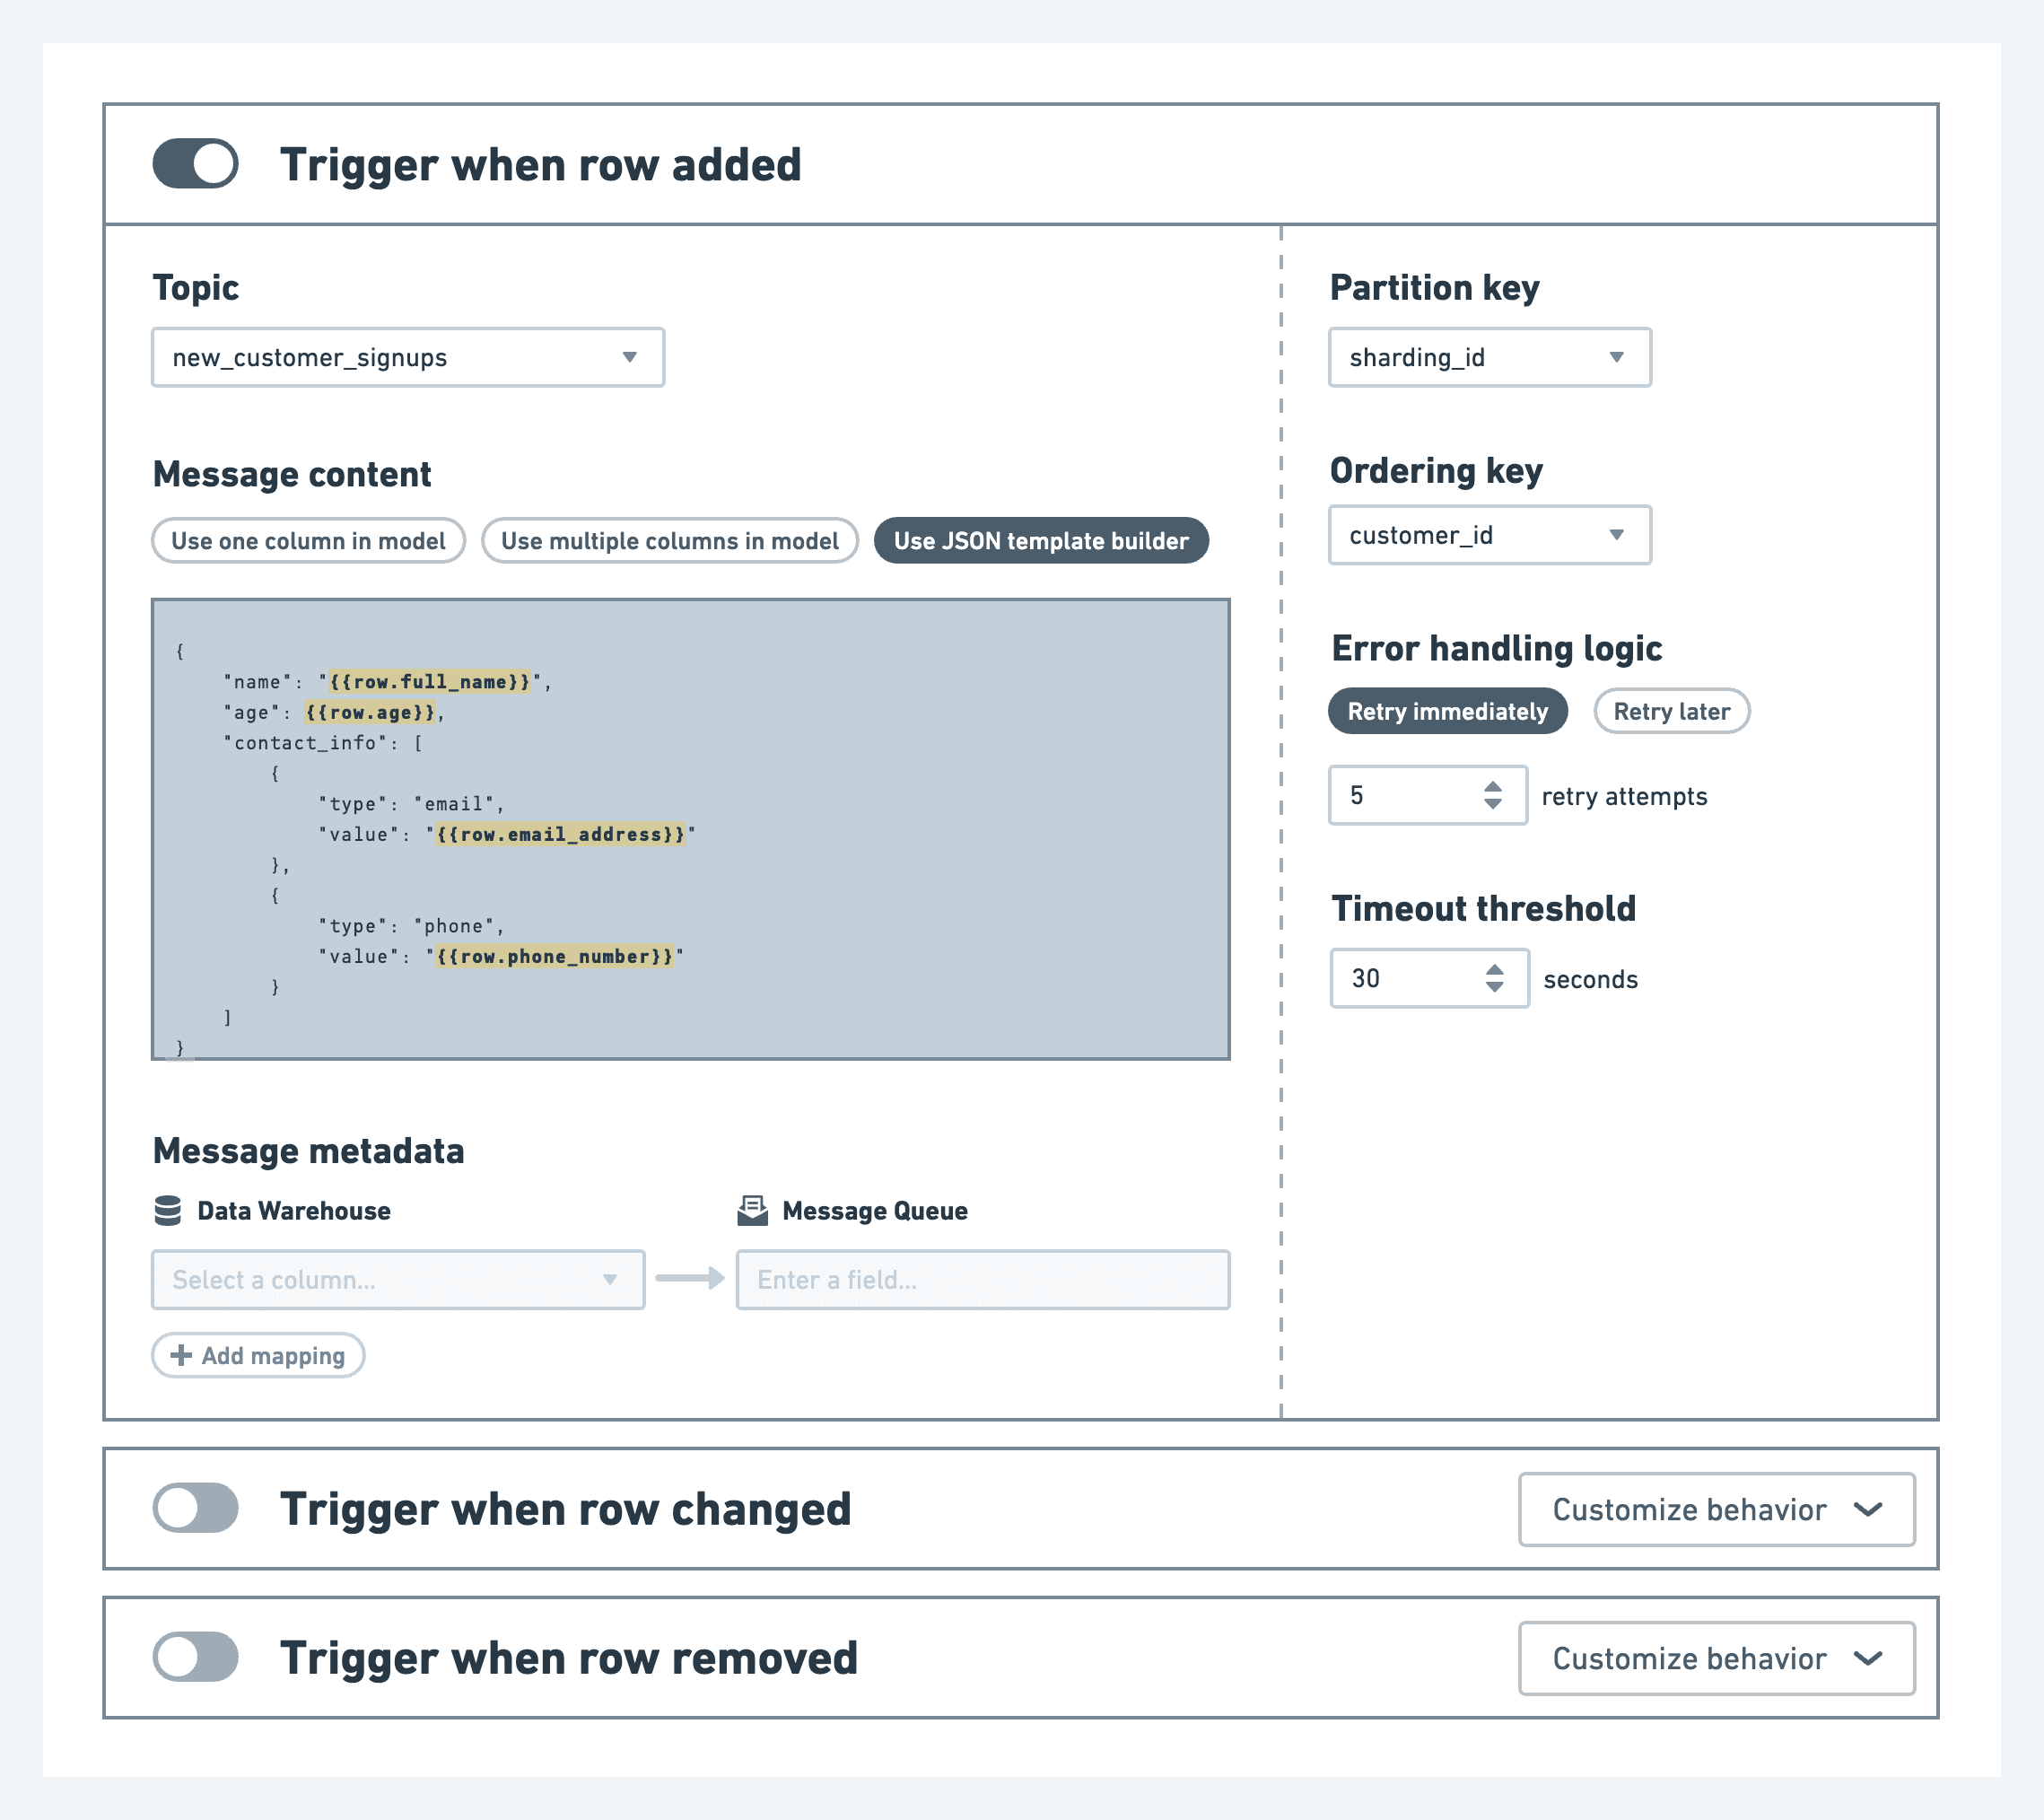2044x1820 pixels.
Task: Increase retry attempts with the stepper arrow
Action: (1492, 787)
